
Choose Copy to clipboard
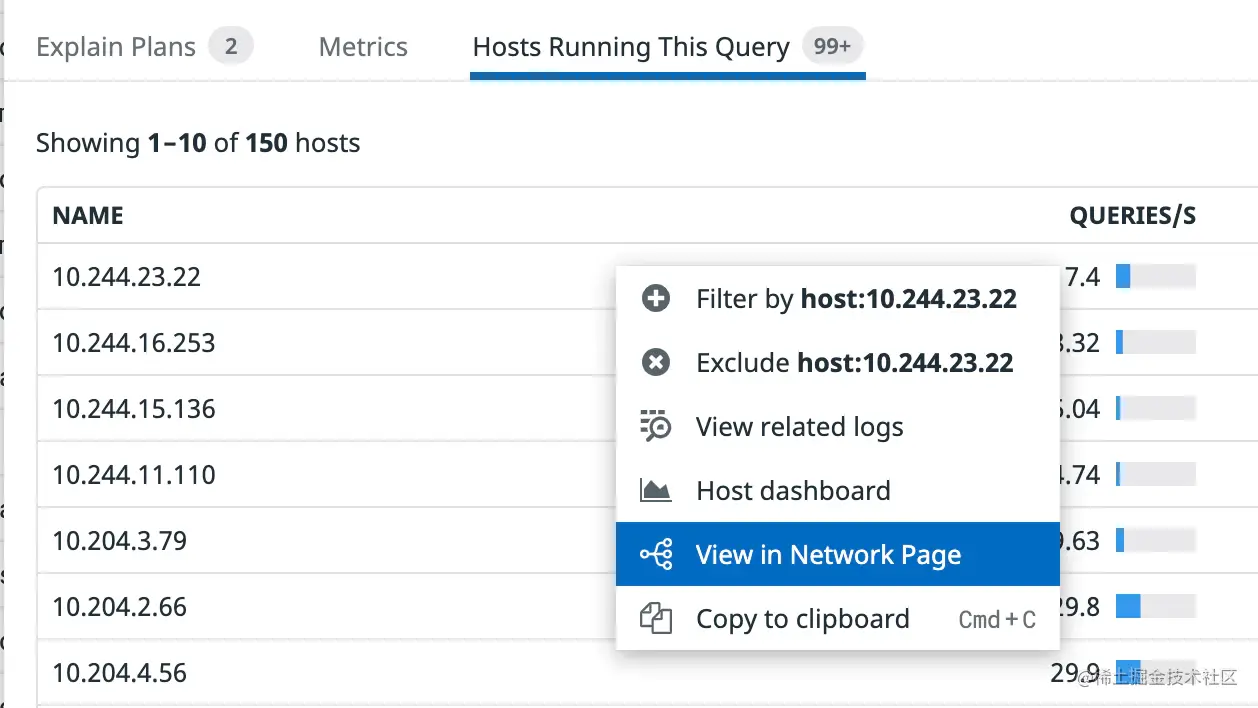point(838,619)
